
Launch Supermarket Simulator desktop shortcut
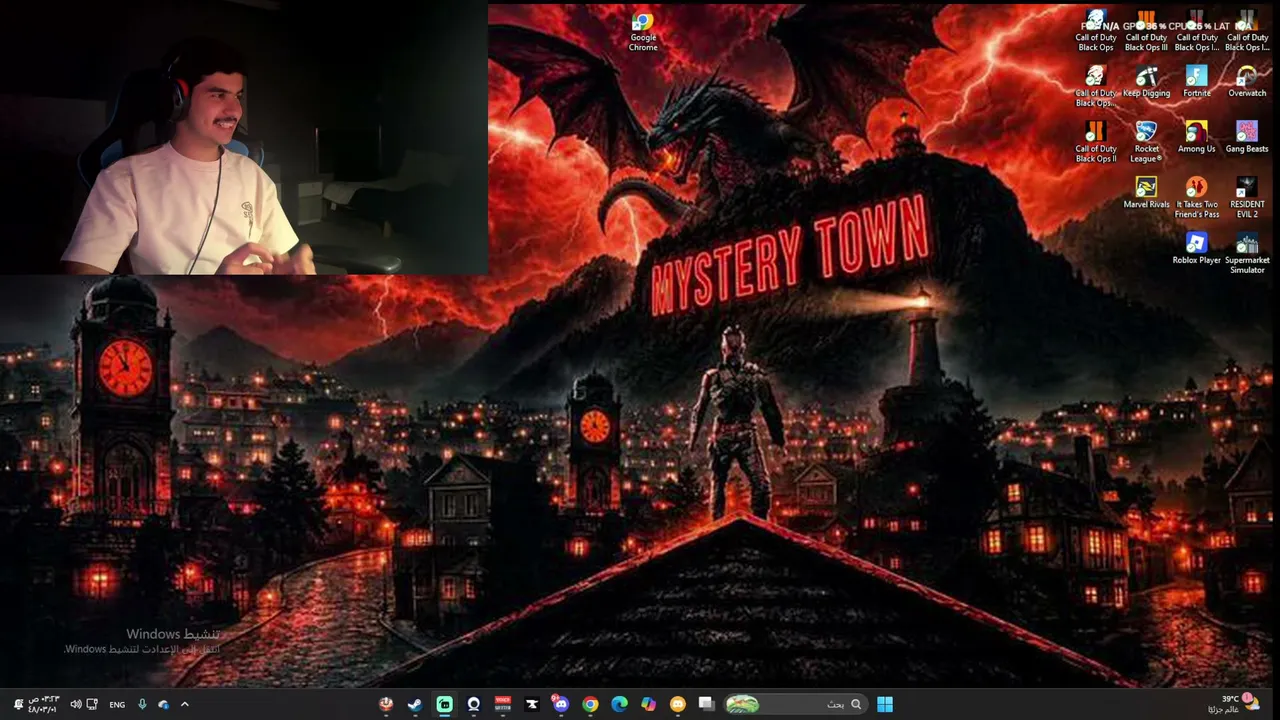[x=1247, y=254]
